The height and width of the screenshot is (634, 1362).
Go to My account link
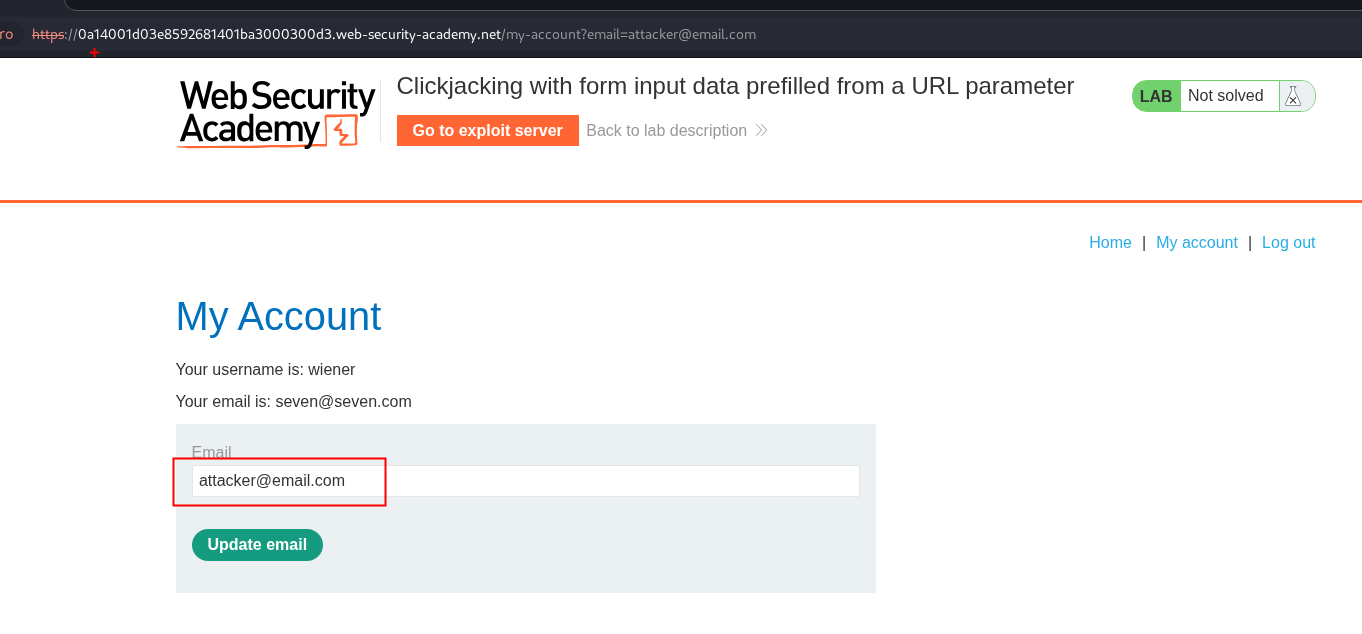tap(1196, 243)
